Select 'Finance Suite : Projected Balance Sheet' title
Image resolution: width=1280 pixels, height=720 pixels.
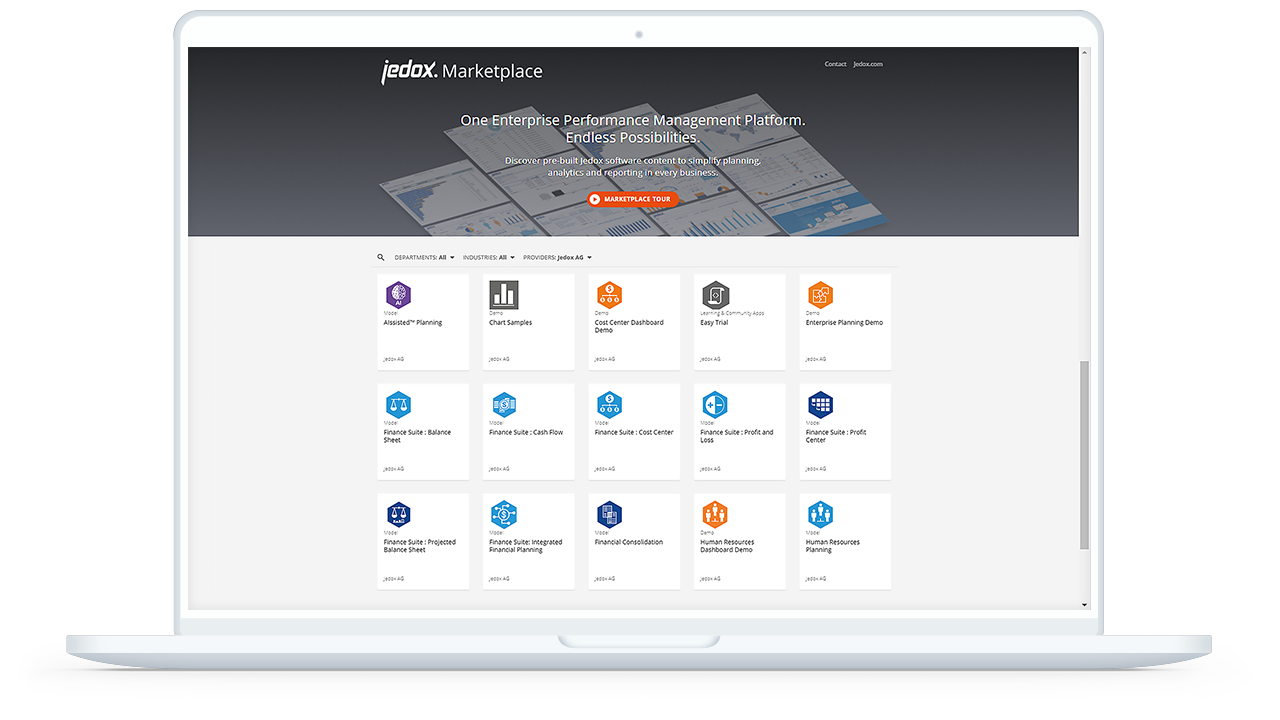coord(420,546)
